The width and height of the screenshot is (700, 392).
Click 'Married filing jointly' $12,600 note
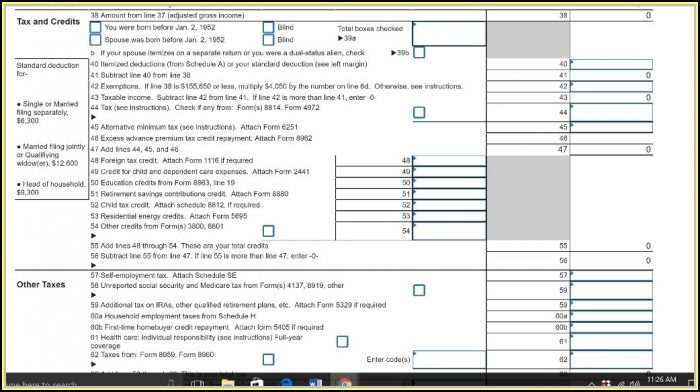(x=50, y=154)
